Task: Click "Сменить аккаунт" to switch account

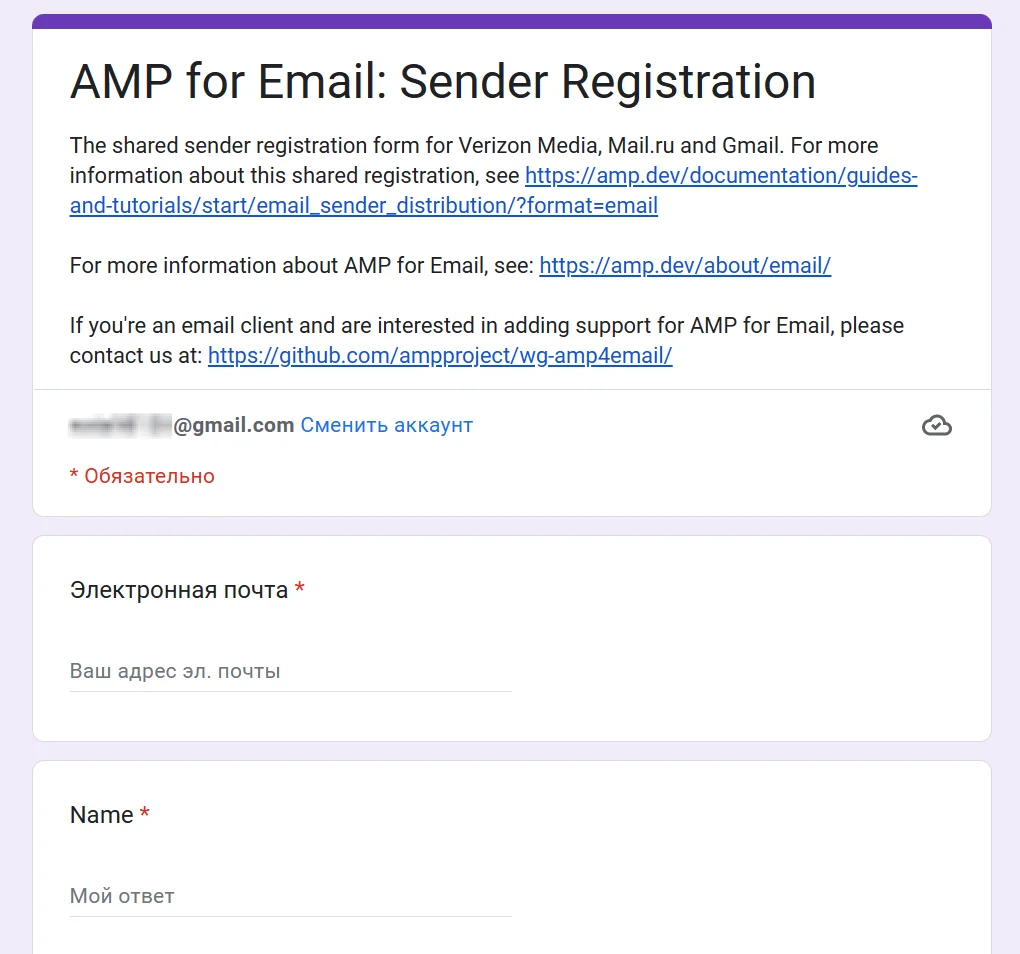Action: click(386, 425)
